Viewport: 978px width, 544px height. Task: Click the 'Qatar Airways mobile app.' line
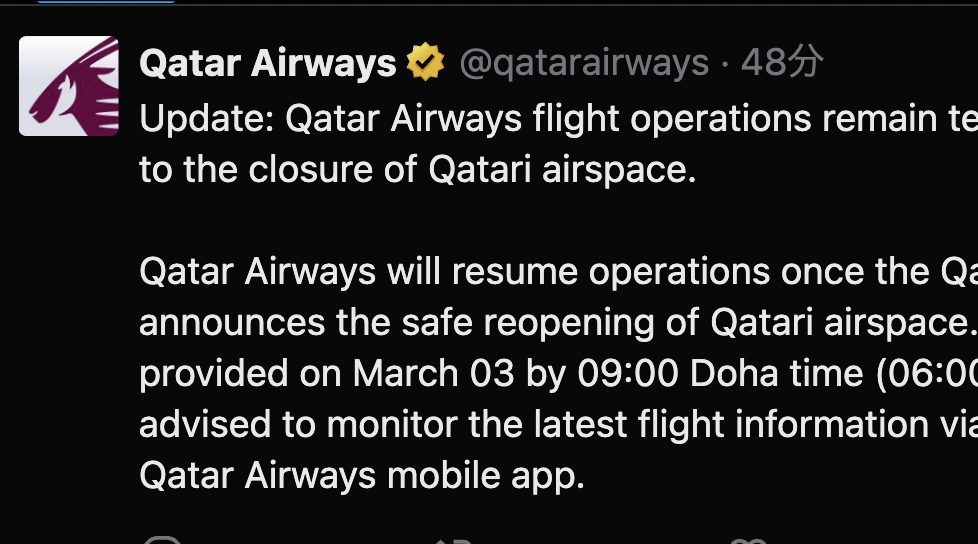point(361,475)
